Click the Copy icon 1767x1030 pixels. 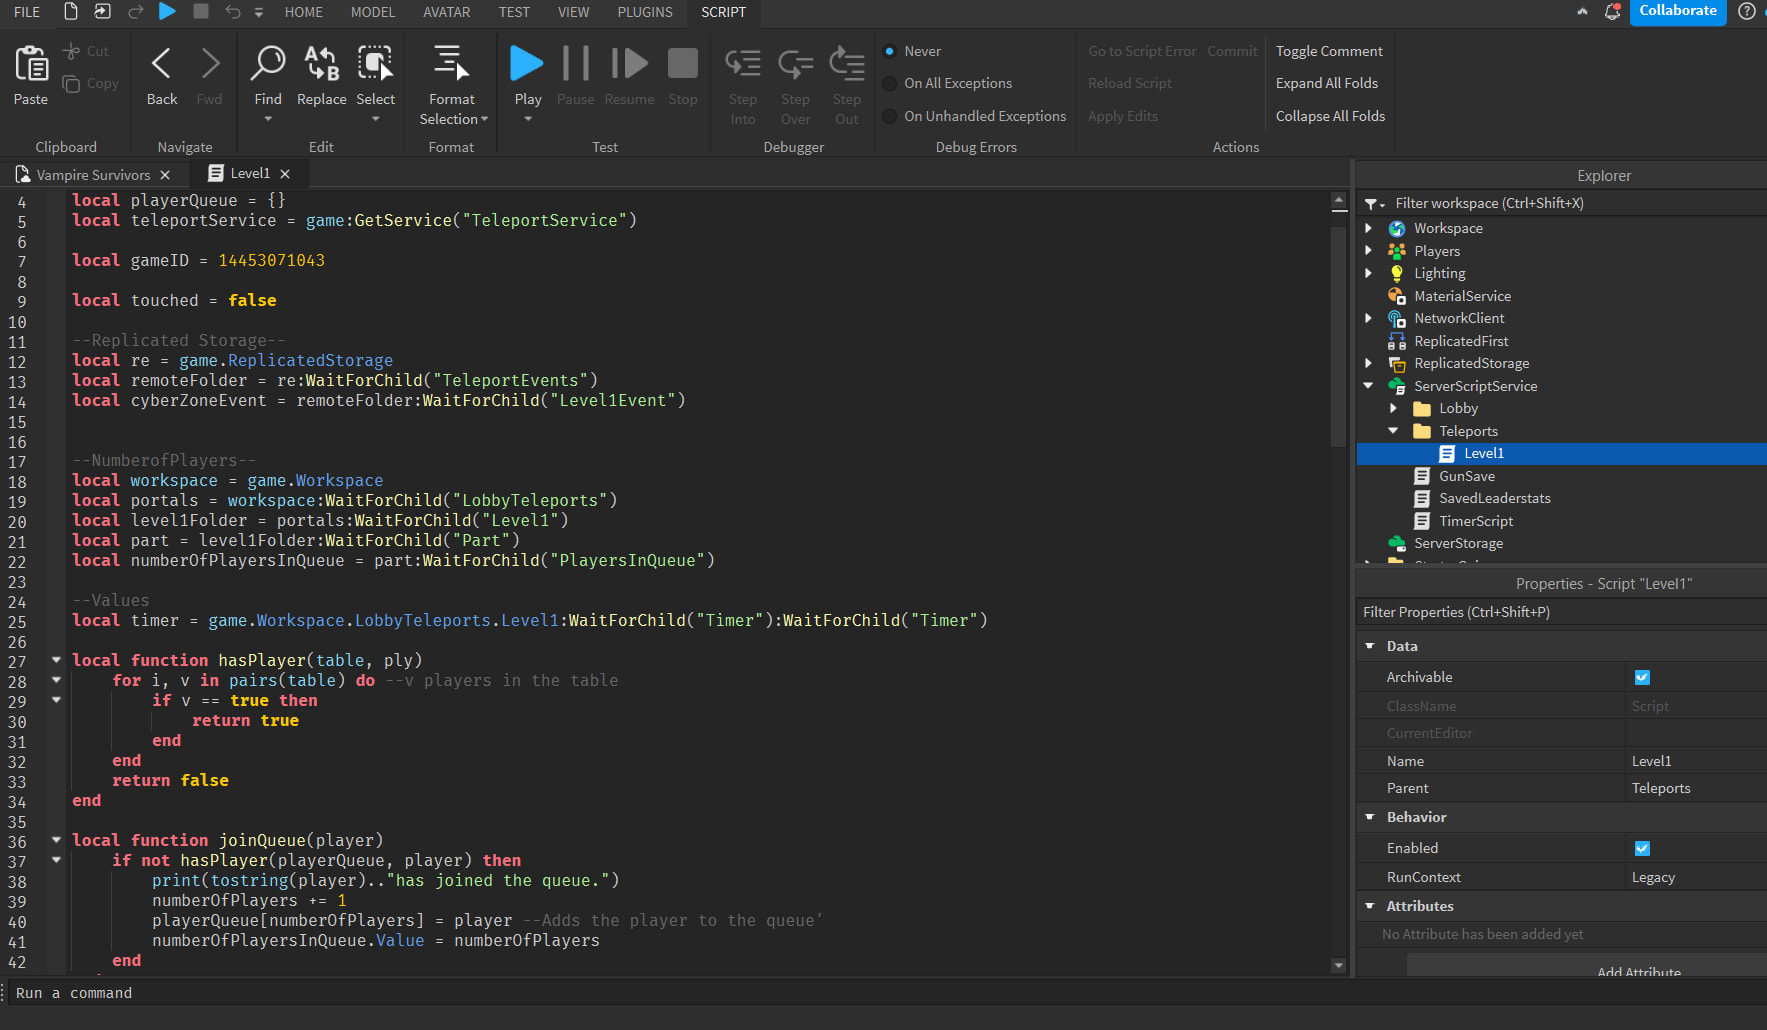(x=71, y=84)
